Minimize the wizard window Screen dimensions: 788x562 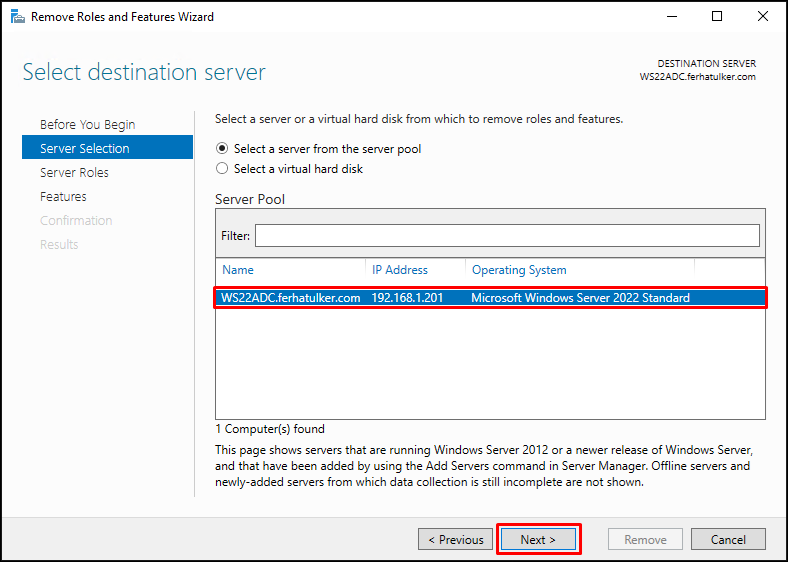tap(672, 16)
